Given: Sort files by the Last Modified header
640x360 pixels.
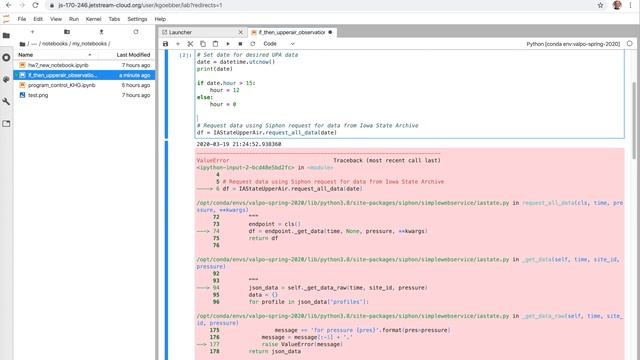Looking at the screenshot, I should click(x=126, y=55).
